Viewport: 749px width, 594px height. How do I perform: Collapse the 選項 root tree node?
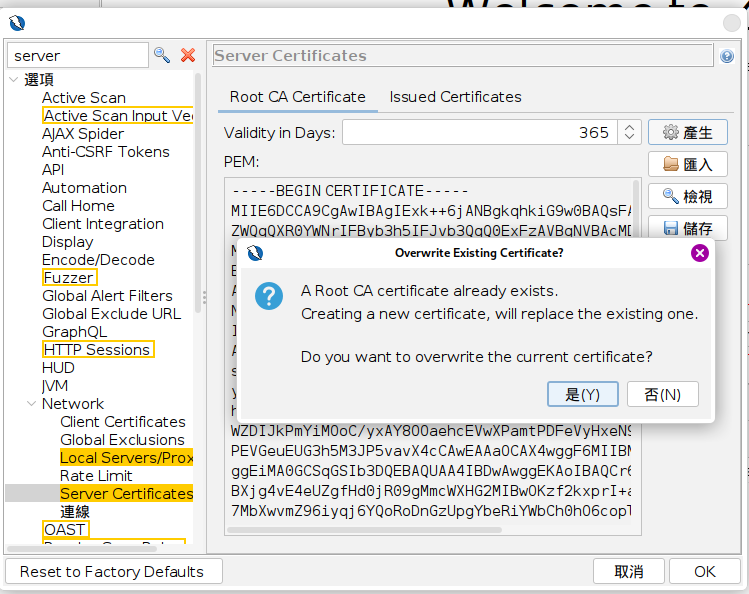[x=14, y=79]
